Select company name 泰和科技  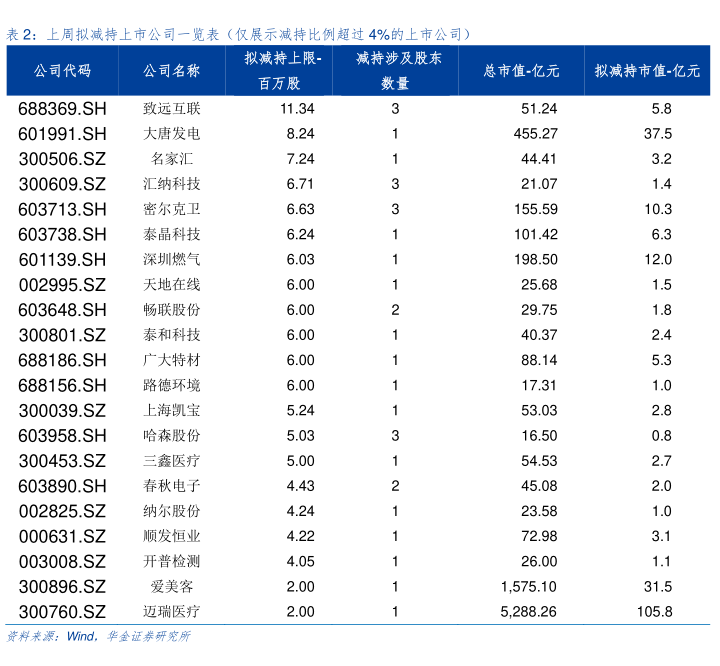click(x=172, y=335)
